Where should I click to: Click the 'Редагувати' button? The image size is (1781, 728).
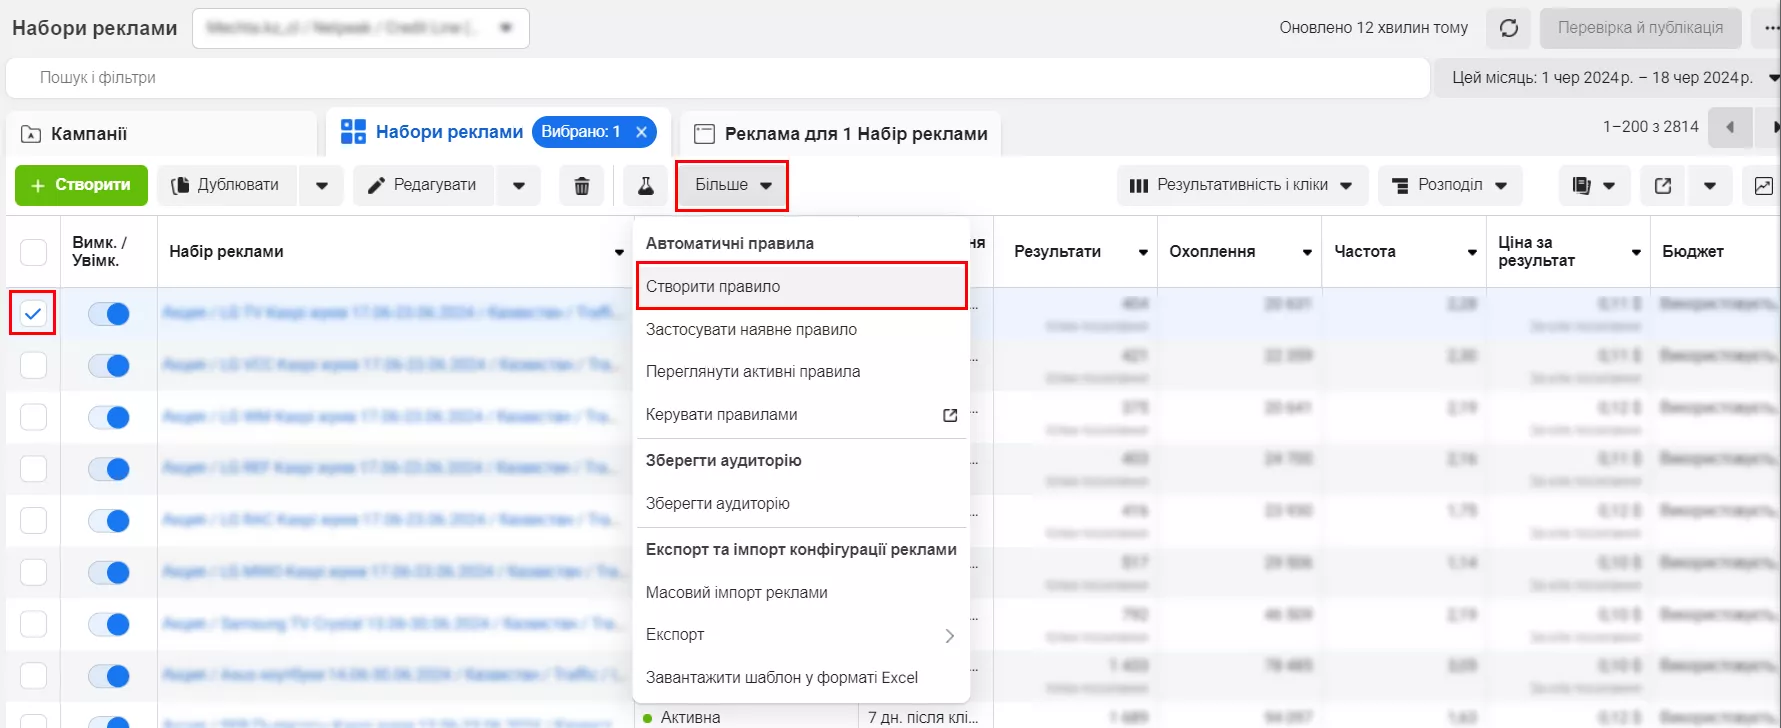[424, 186]
